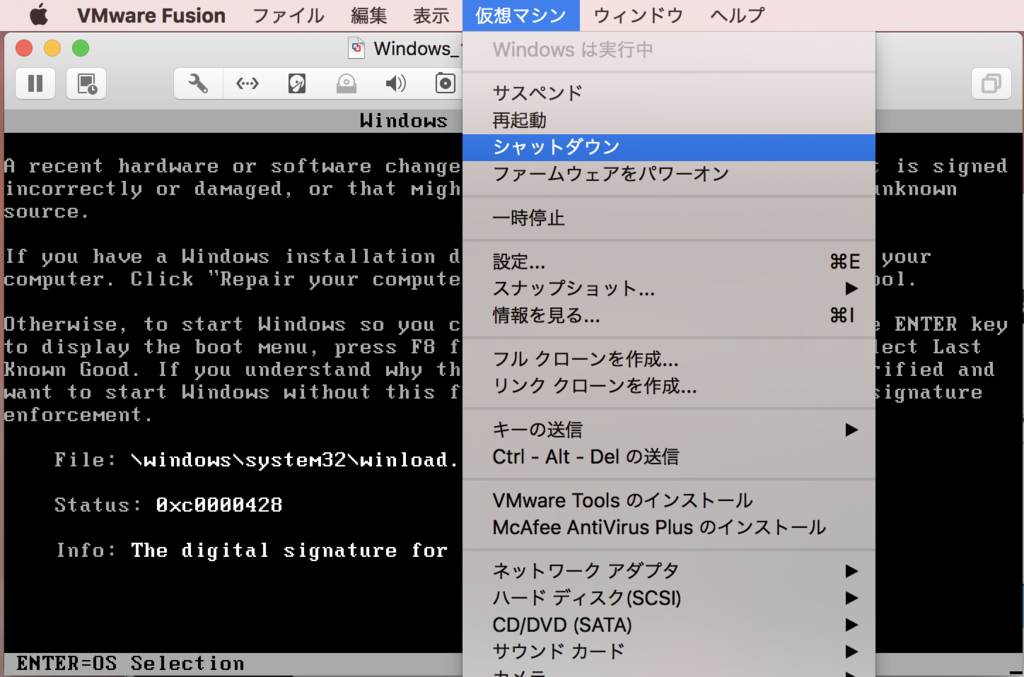1024x677 pixels.
Task: Click the hard disk toolbar icon
Action: (x=297, y=84)
